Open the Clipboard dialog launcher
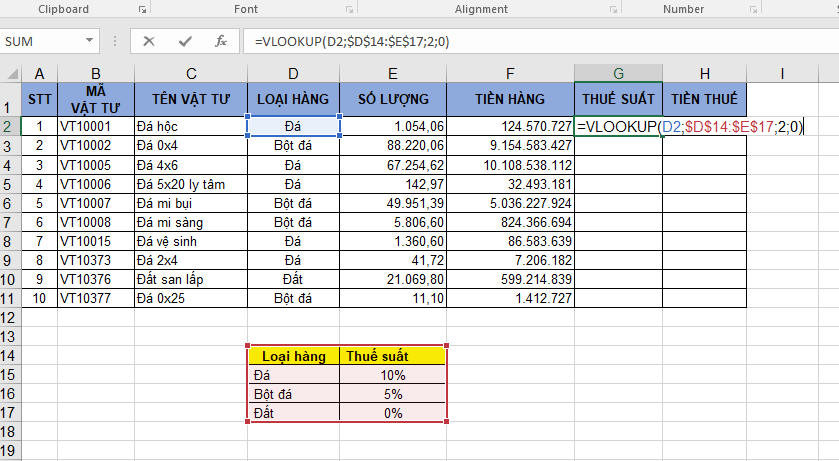Screen dimensions: 839x461 143,10
